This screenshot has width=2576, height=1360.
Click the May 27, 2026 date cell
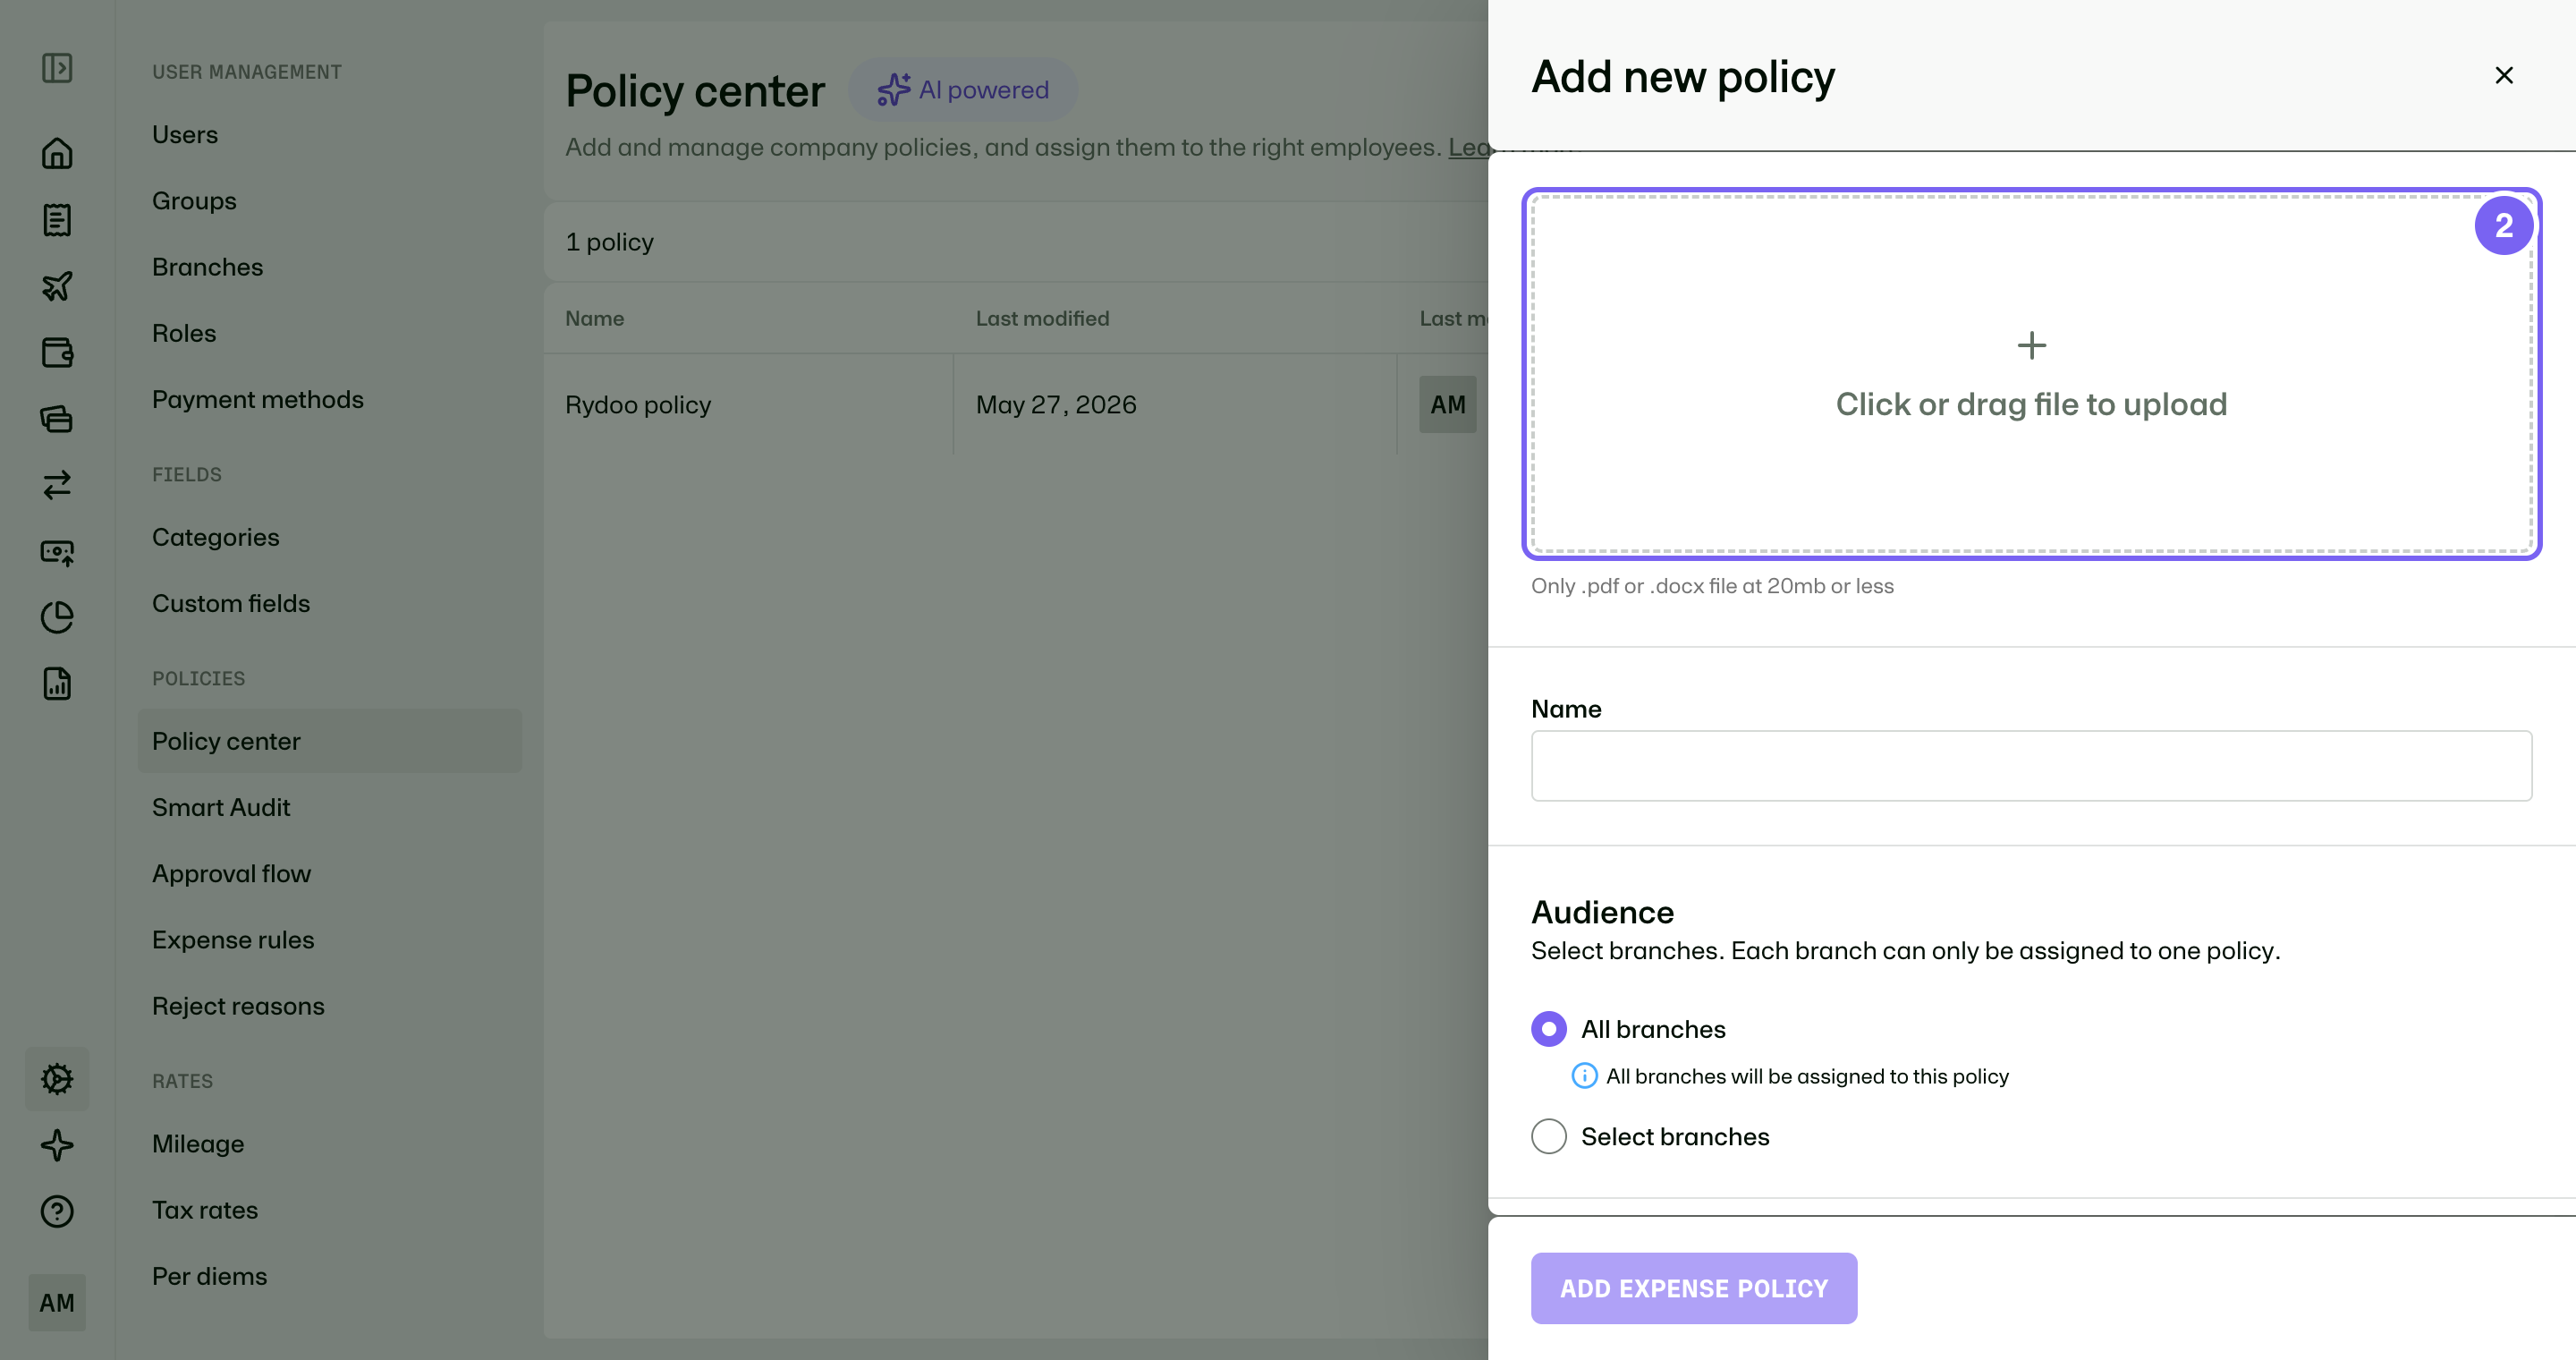coord(1056,404)
